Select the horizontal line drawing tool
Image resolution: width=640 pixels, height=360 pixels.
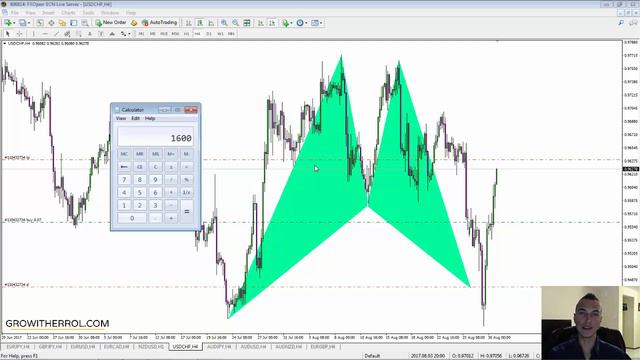tap(45, 34)
